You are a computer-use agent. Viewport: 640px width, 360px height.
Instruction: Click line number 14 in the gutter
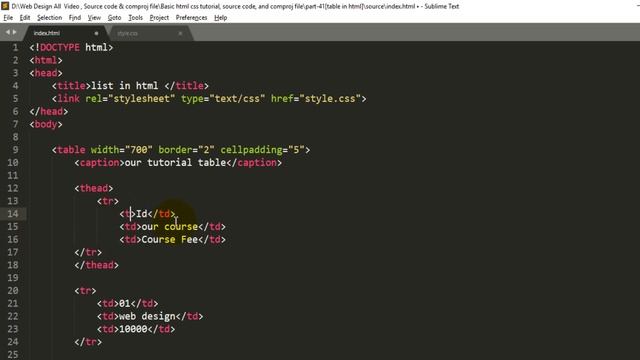(x=13, y=213)
